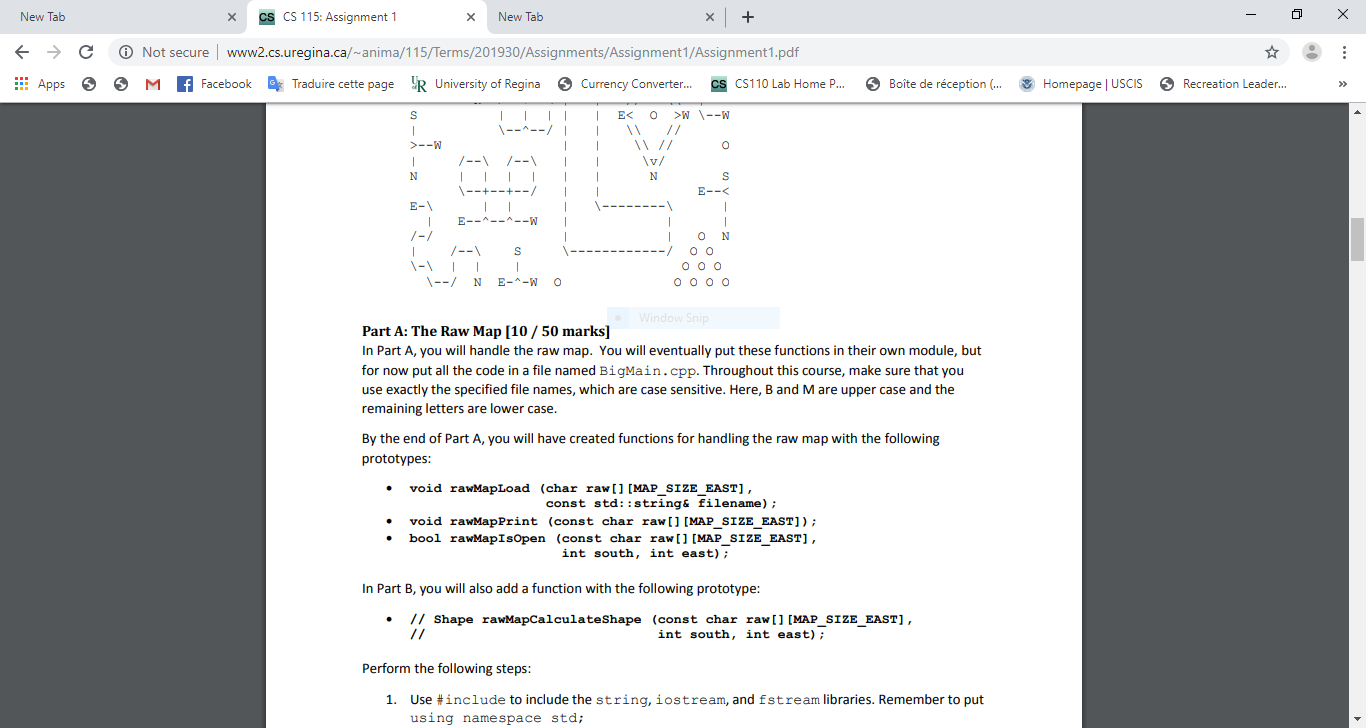Open the CS110 Lab Home bookmark
This screenshot has width=1366, height=728.
click(779, 84)
